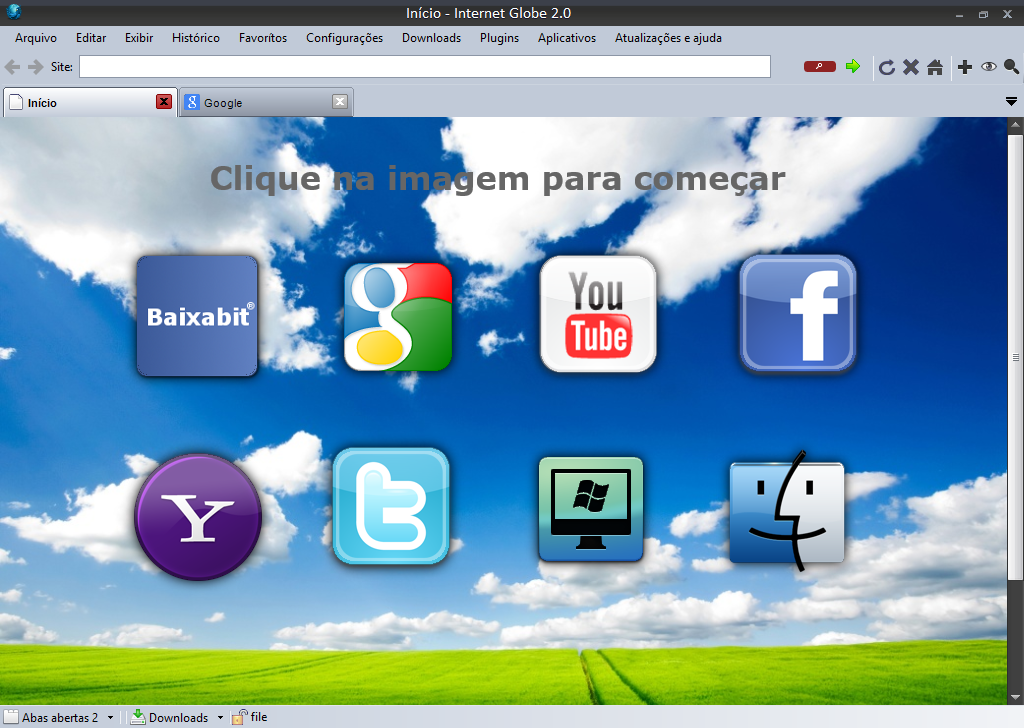Viewport: 1024px width, 728px height.
Task: Expand the Abas abertas 2 dropdown
Action: (x=110, y=717)
